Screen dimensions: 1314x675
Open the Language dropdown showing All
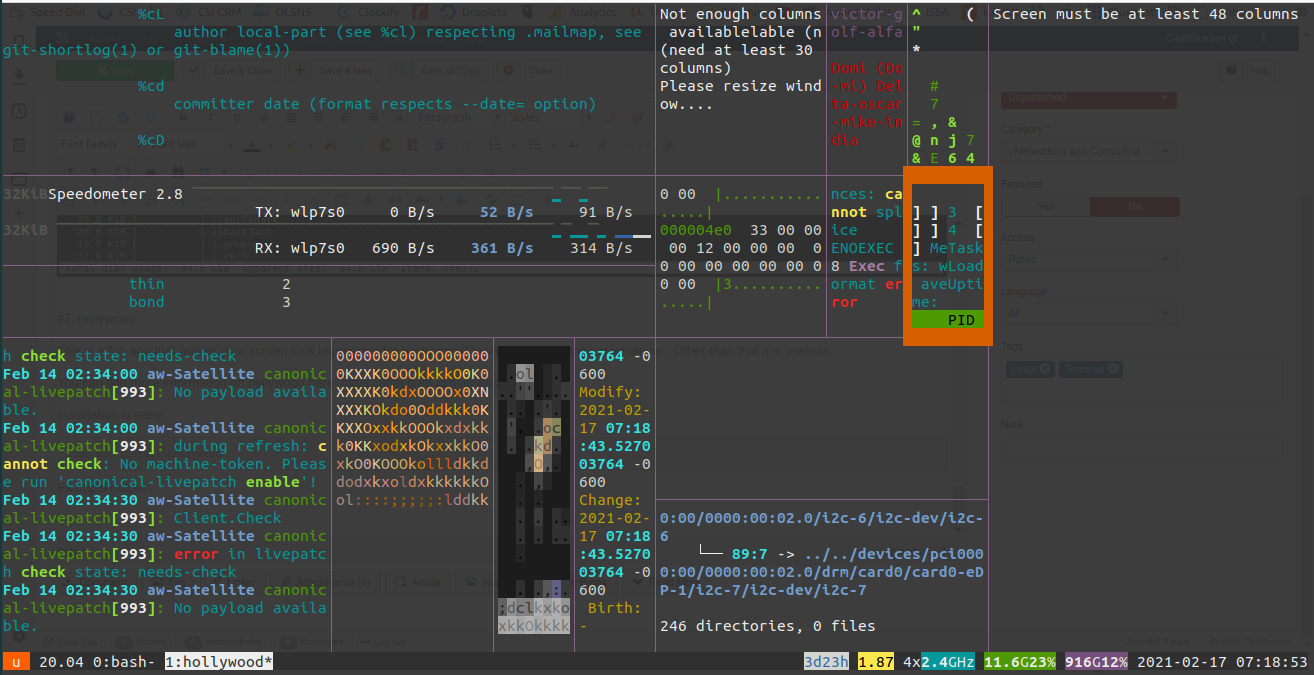tap(1088, 314)
